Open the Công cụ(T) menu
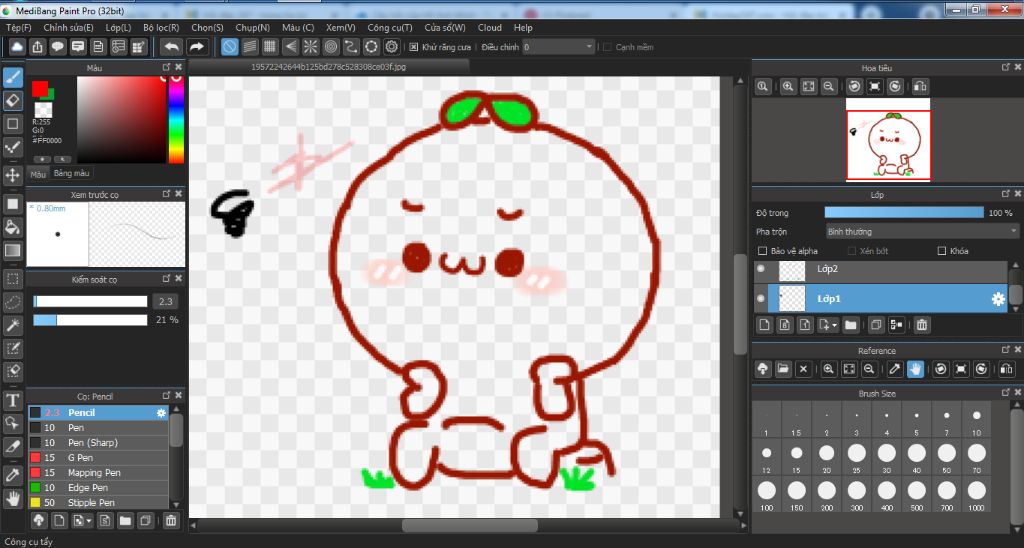The width and height of the screenshot is (1024, 548). [390, 27]
